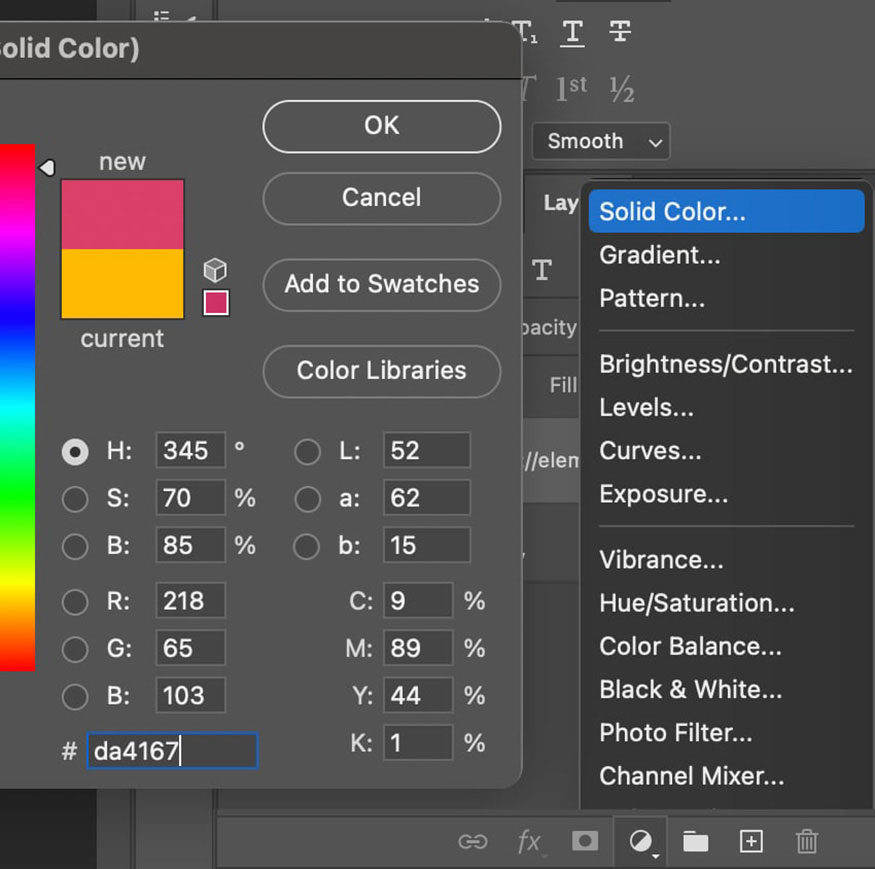The height and width of the screenshot is (869, 875).
Task: Confirm color with OK button
Action: 382,126
